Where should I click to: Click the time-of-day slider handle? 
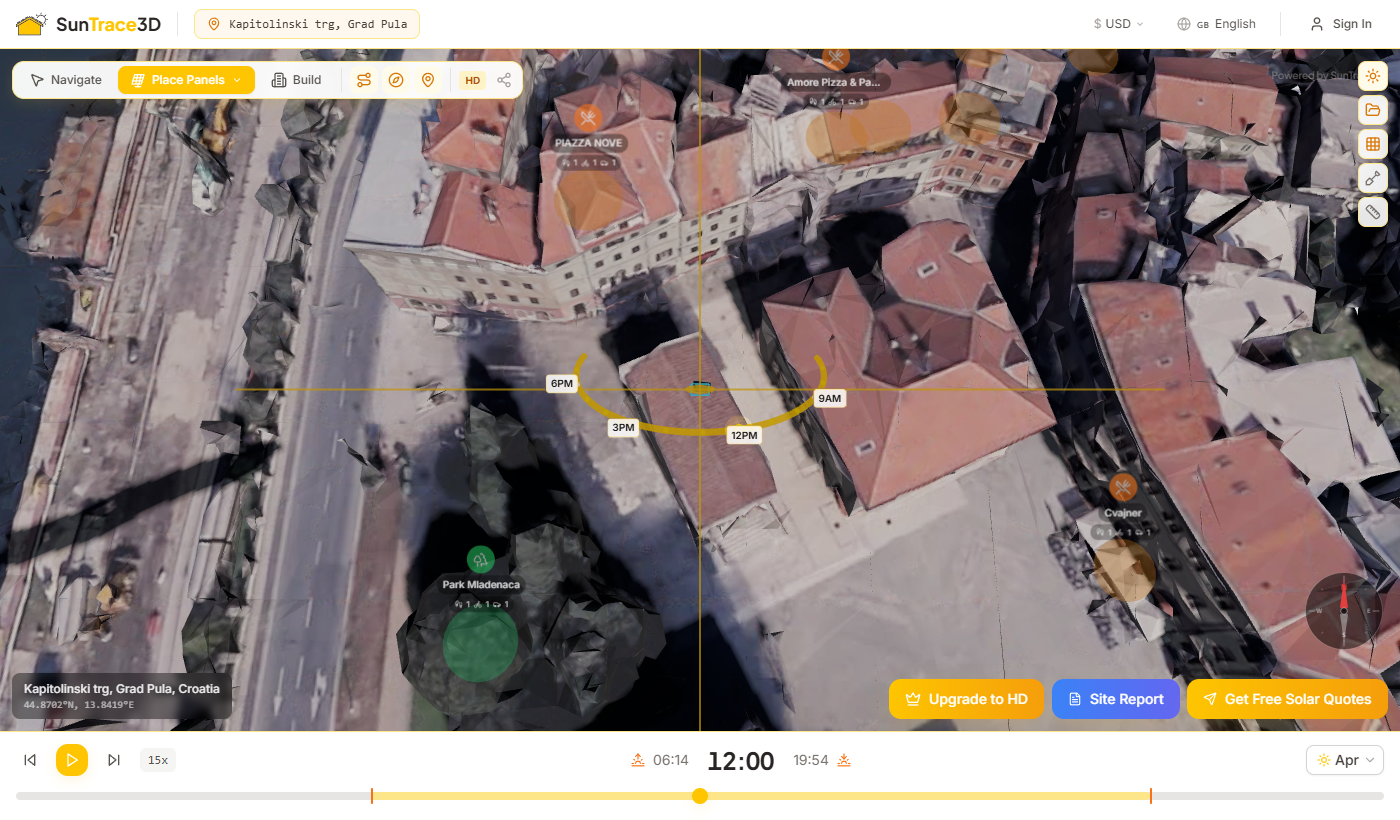pos(700,796)
